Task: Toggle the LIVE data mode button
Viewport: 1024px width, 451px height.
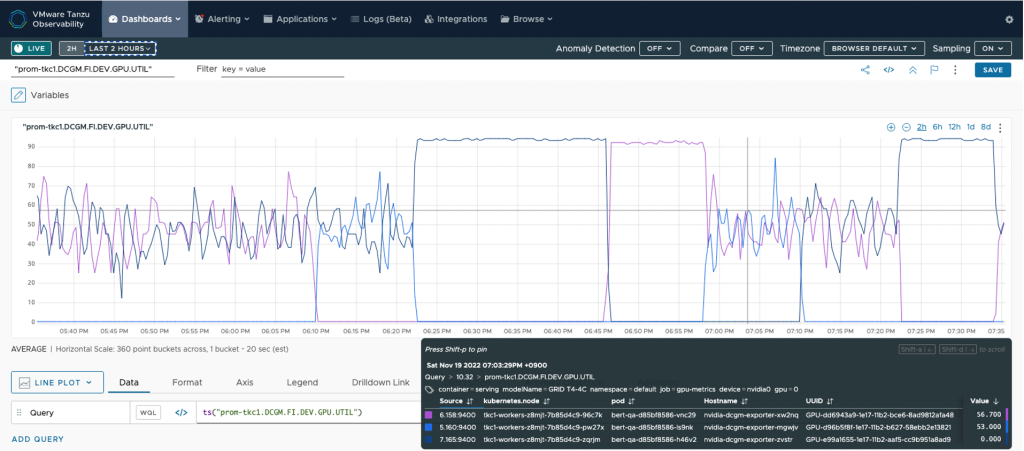Action: [32, 48]
